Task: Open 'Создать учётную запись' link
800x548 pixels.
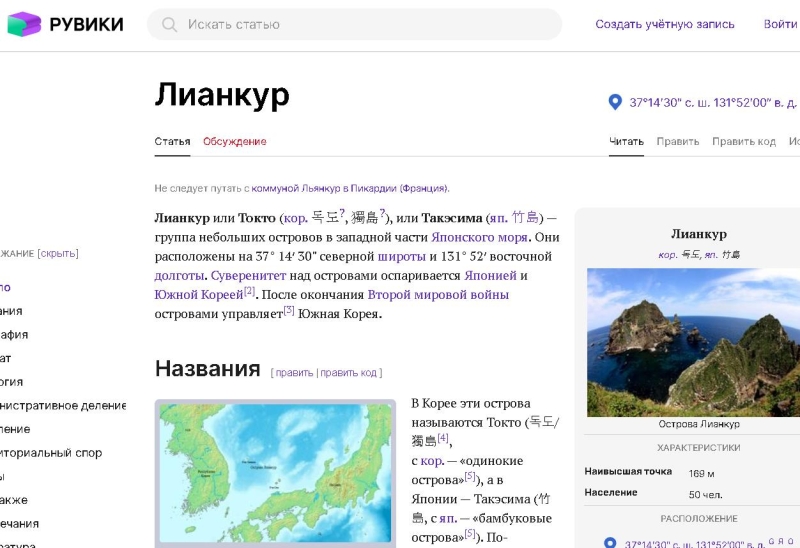Action: click(665, 24)
